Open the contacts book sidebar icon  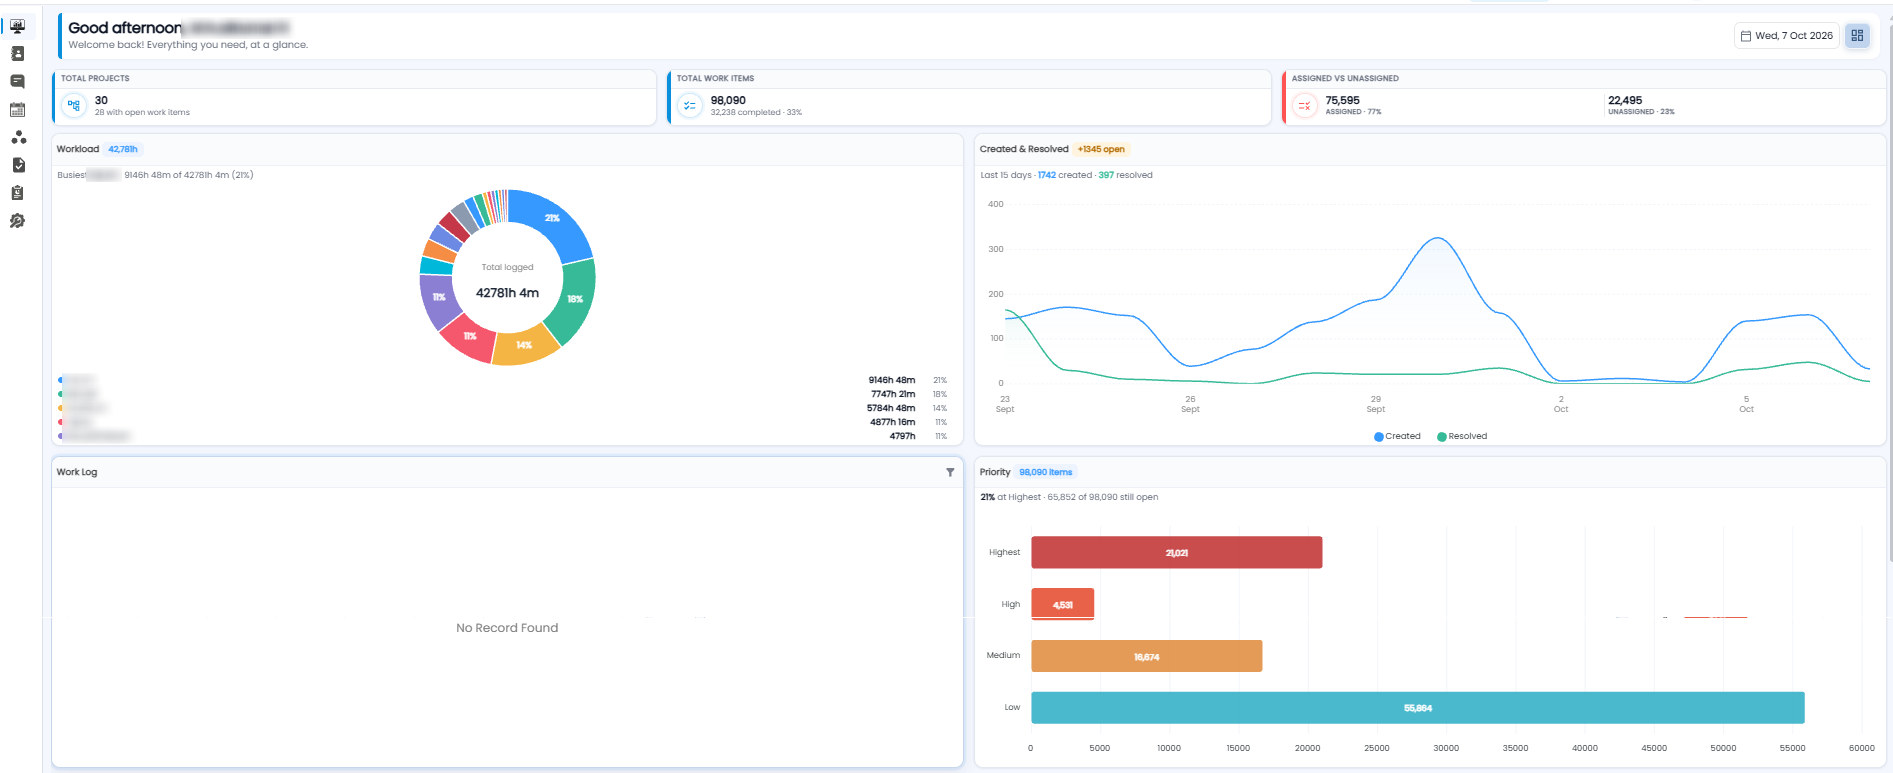[17, 54]
